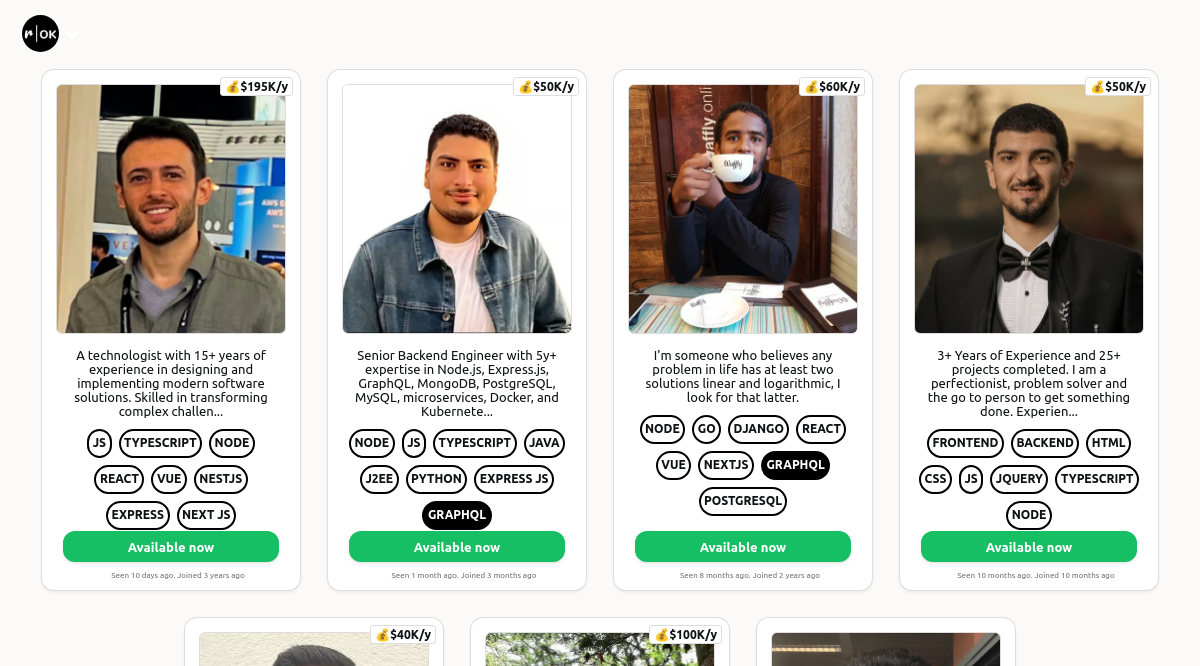
Task: Toggle the highlighted GRAPHQL tag beside NEXTJS
Action: click(796, 465)
